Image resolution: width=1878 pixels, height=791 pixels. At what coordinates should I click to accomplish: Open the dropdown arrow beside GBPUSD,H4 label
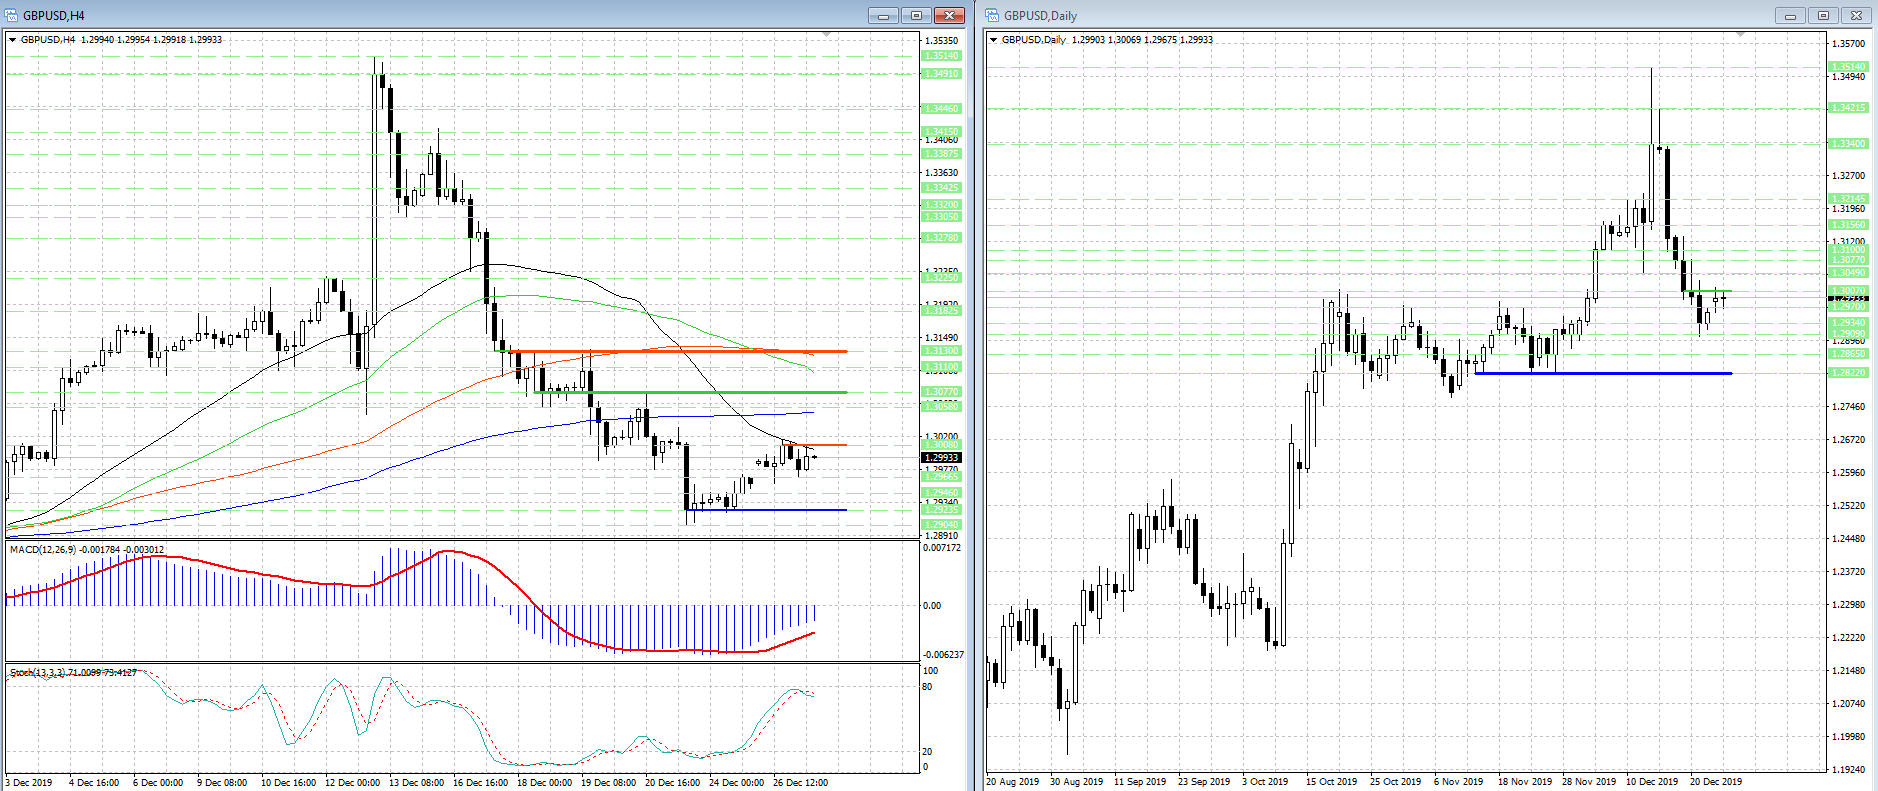(12, 40)
